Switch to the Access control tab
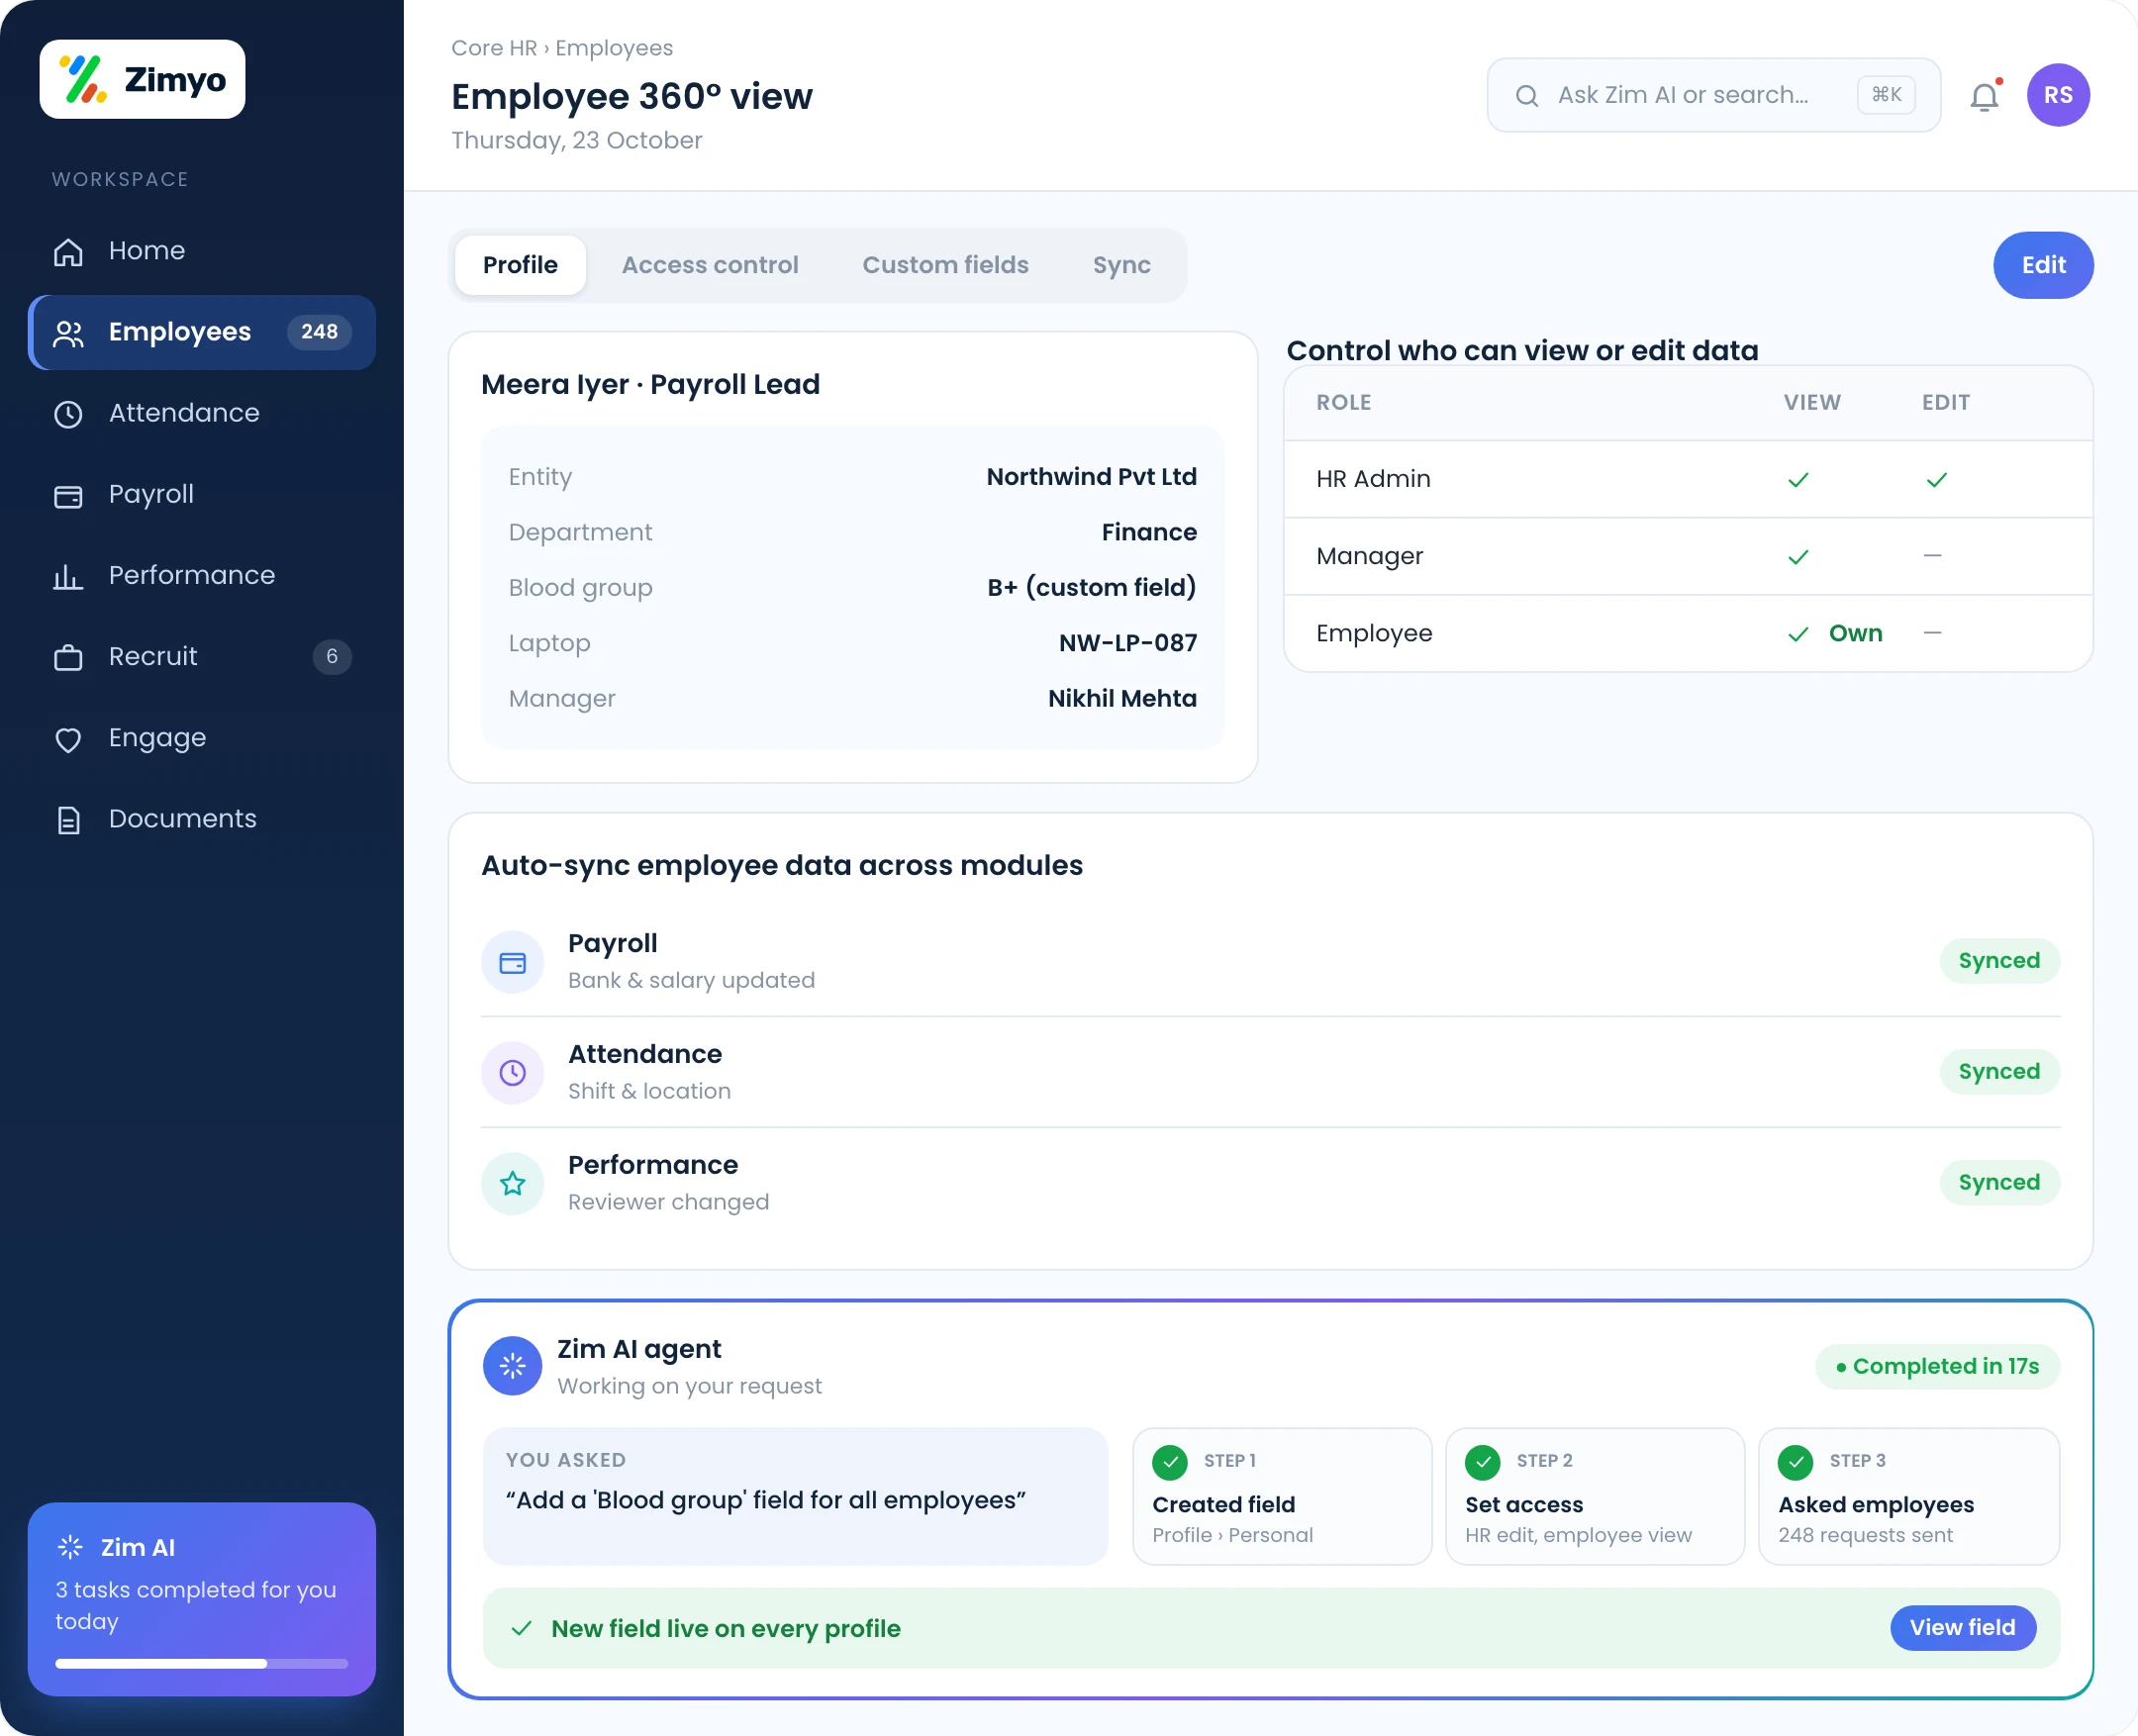 point(710,265)
